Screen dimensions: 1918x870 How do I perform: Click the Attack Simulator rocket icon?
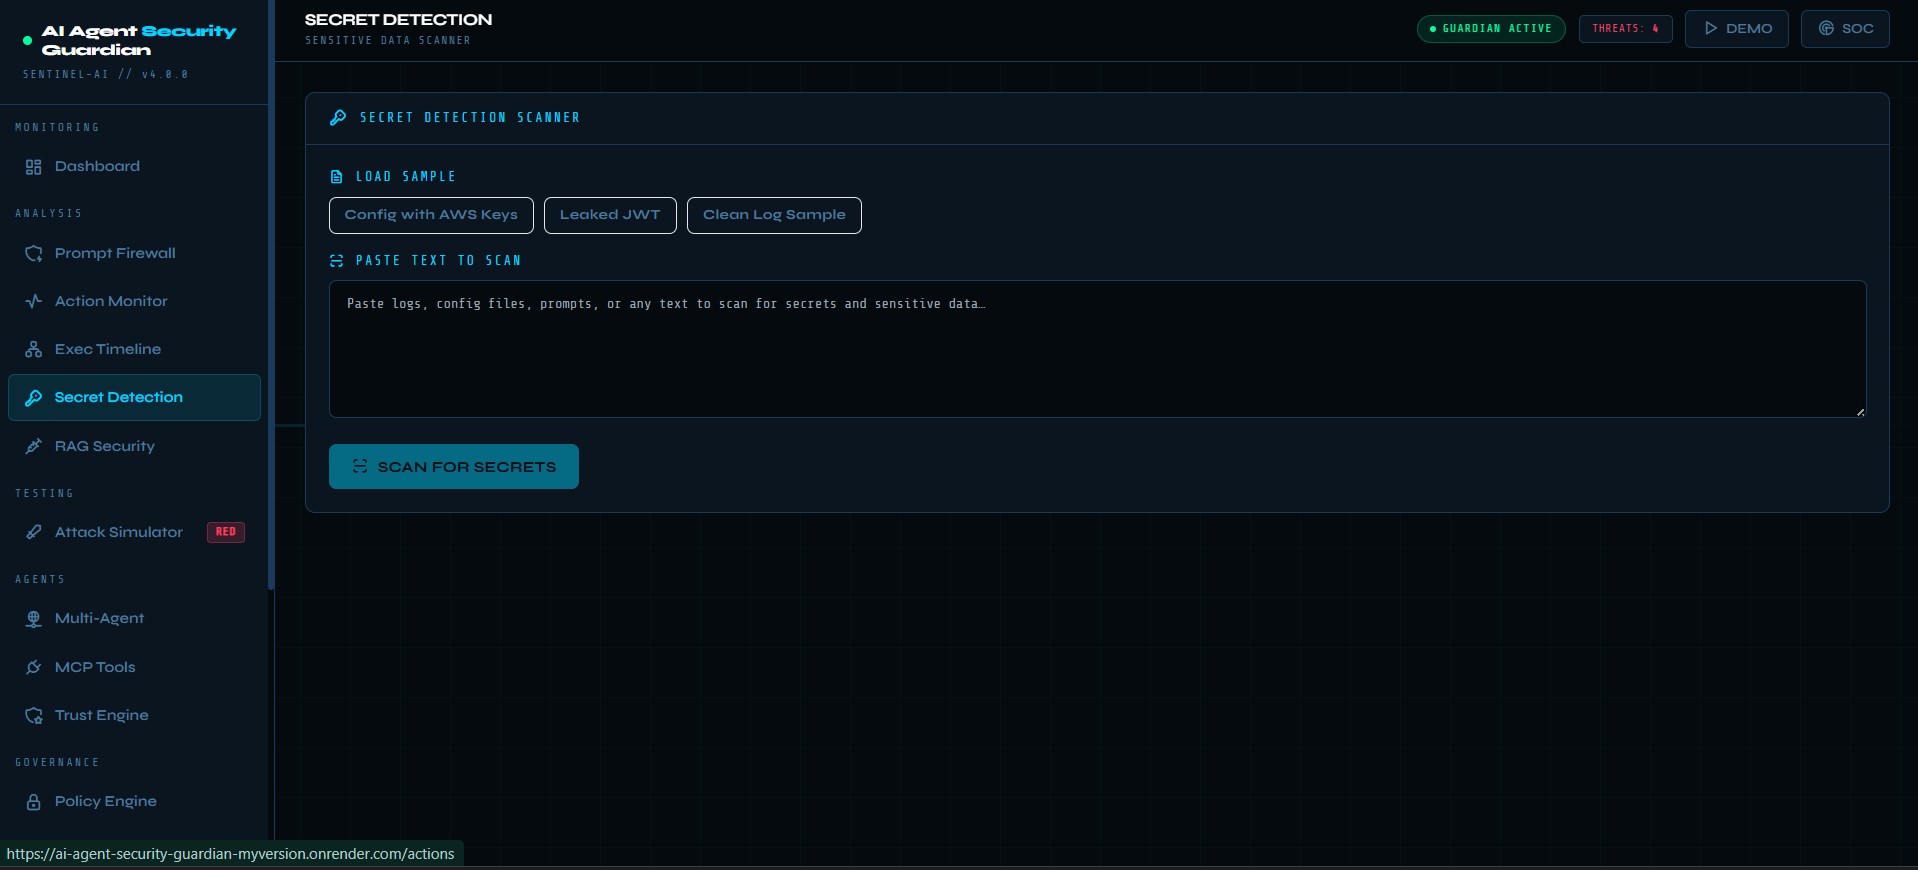pyautogui.click(x=33, y=532)
